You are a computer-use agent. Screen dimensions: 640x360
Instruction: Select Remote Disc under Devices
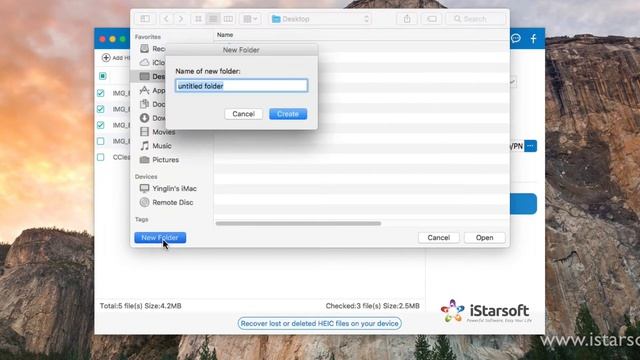[x=167, y=202]
